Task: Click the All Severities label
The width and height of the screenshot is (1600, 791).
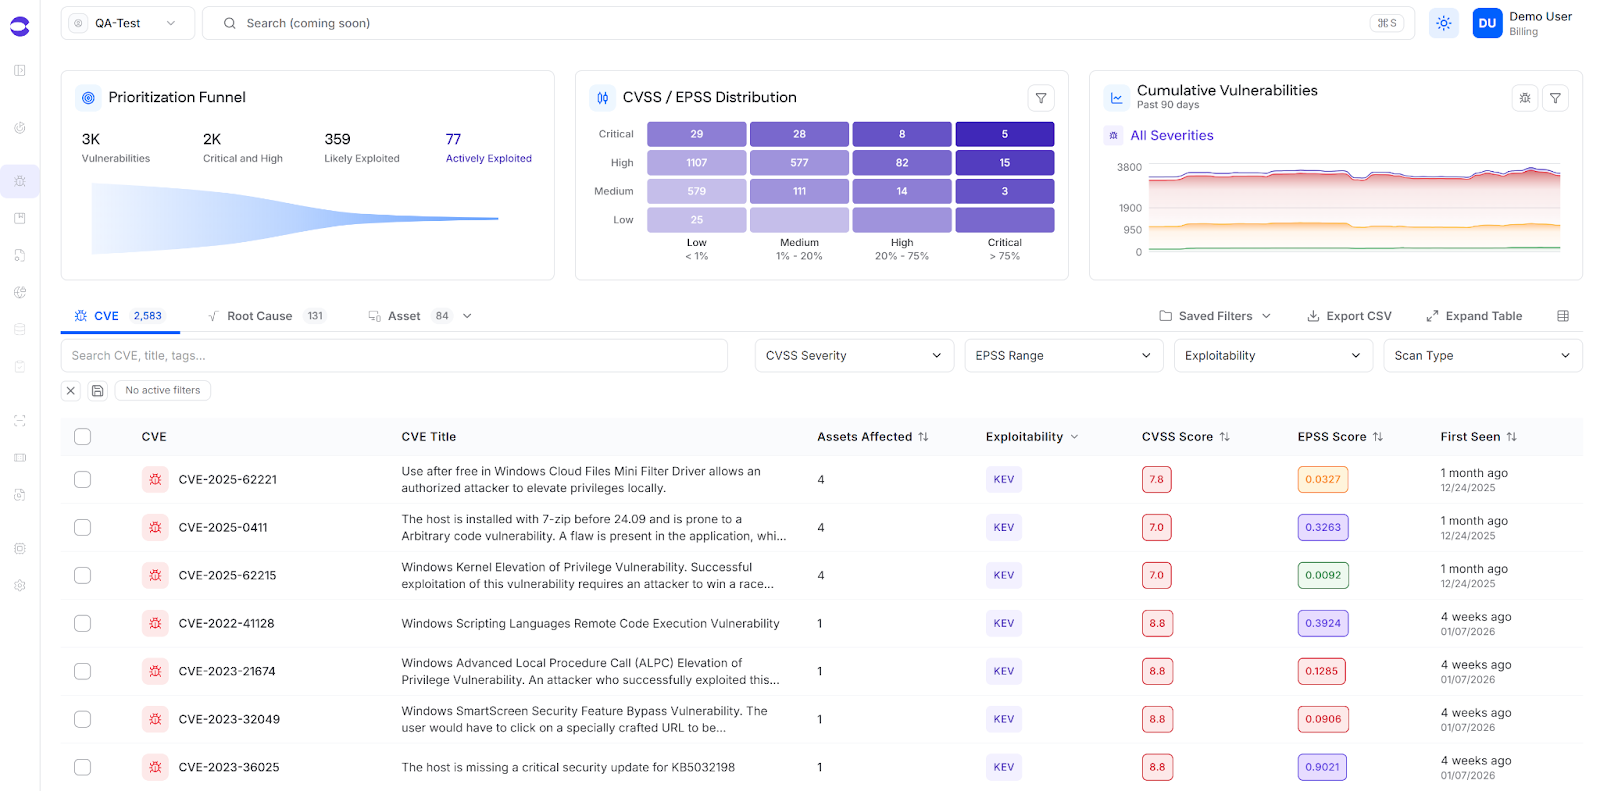Action: coord(1172,135)
